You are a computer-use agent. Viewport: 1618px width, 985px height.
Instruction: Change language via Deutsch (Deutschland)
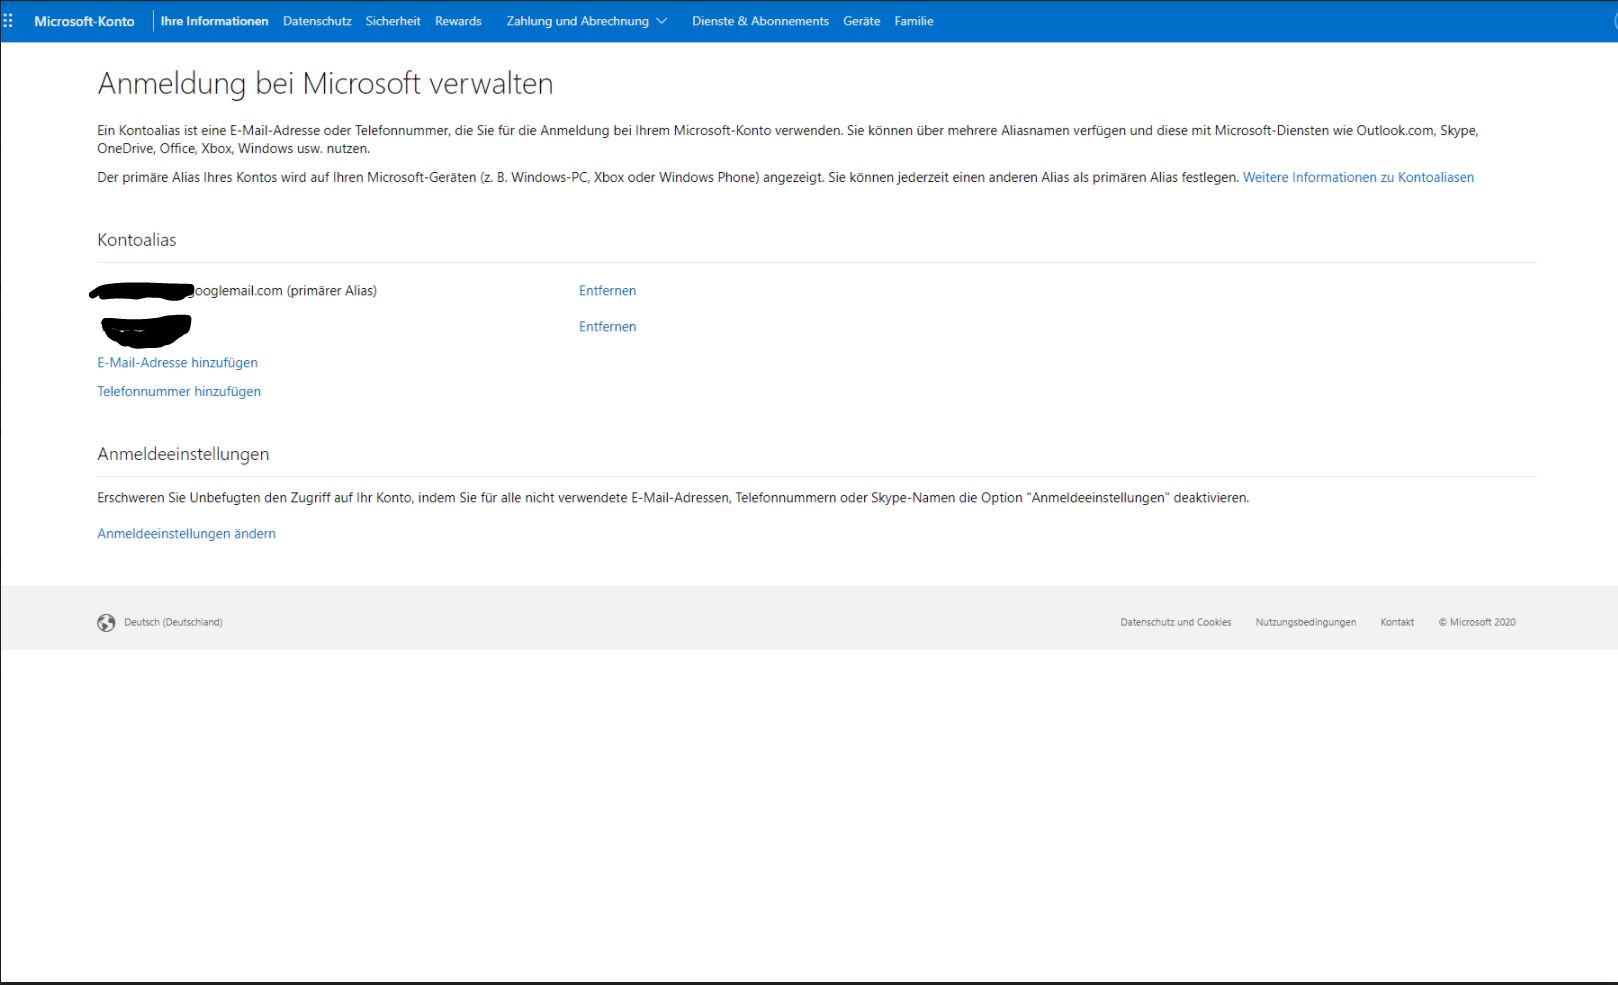pos(173,622)
